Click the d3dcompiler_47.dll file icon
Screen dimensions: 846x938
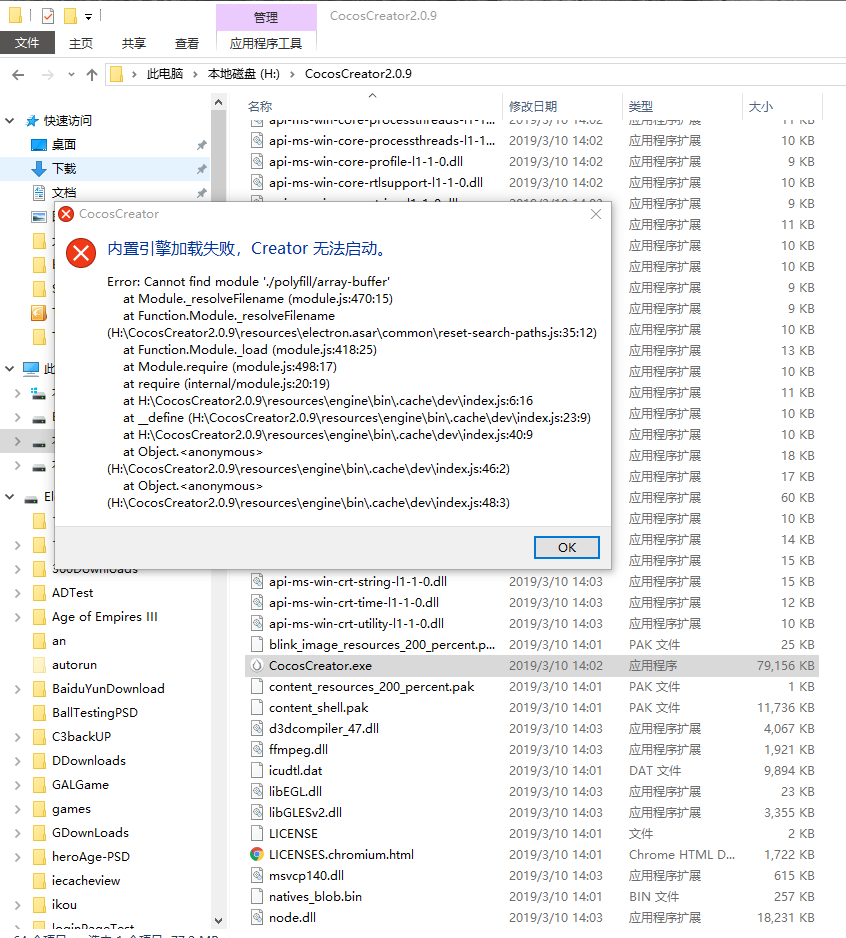pyautogui.click(x=257, y=729)
